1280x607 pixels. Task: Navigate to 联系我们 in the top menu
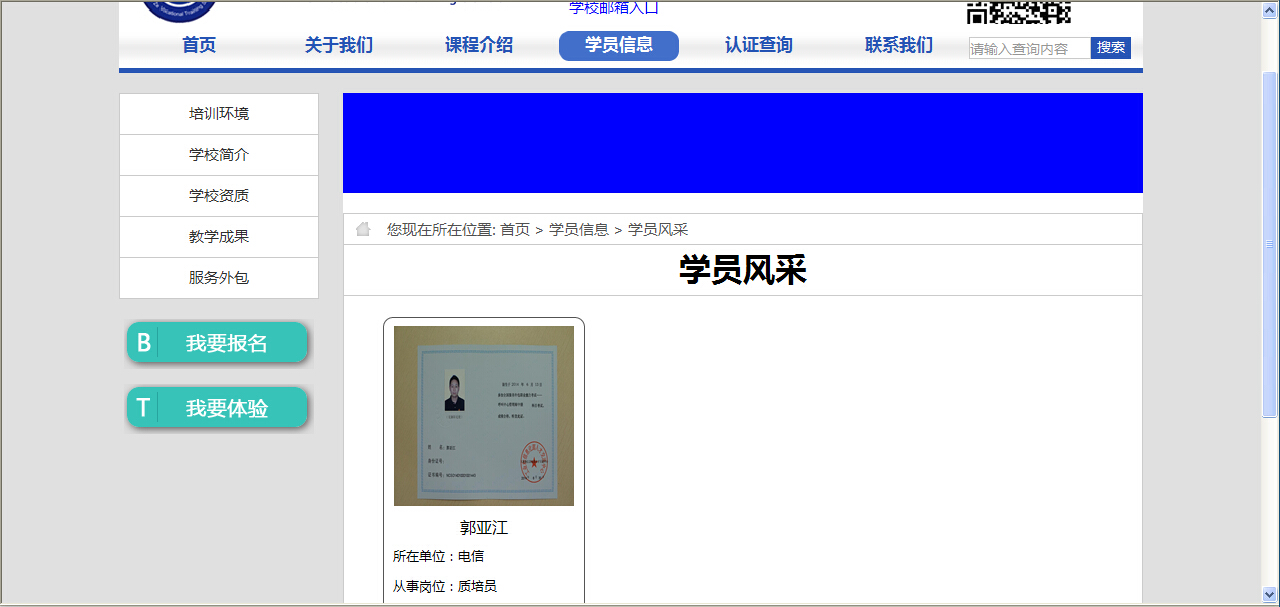(x=899, y=45)
